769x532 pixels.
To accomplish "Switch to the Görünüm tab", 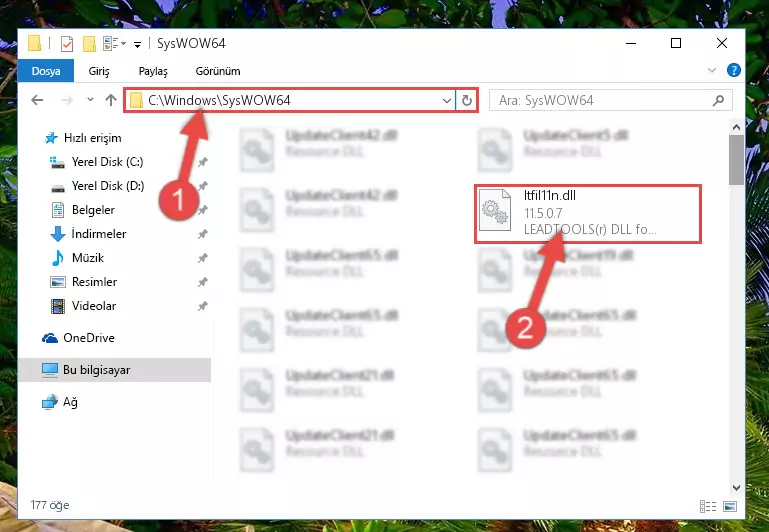I will click(x=218, y=71).
